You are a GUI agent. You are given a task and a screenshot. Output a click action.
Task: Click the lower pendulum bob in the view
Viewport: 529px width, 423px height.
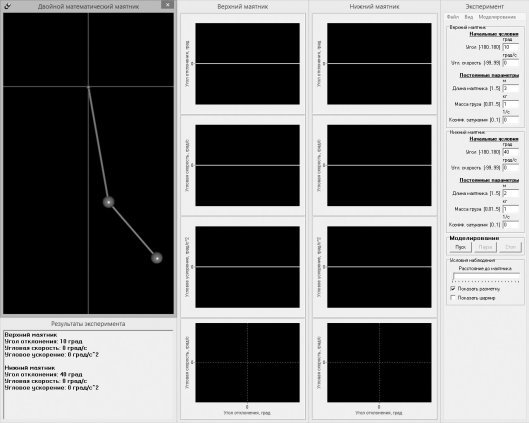pyautogui.click(x=157, y=258)
